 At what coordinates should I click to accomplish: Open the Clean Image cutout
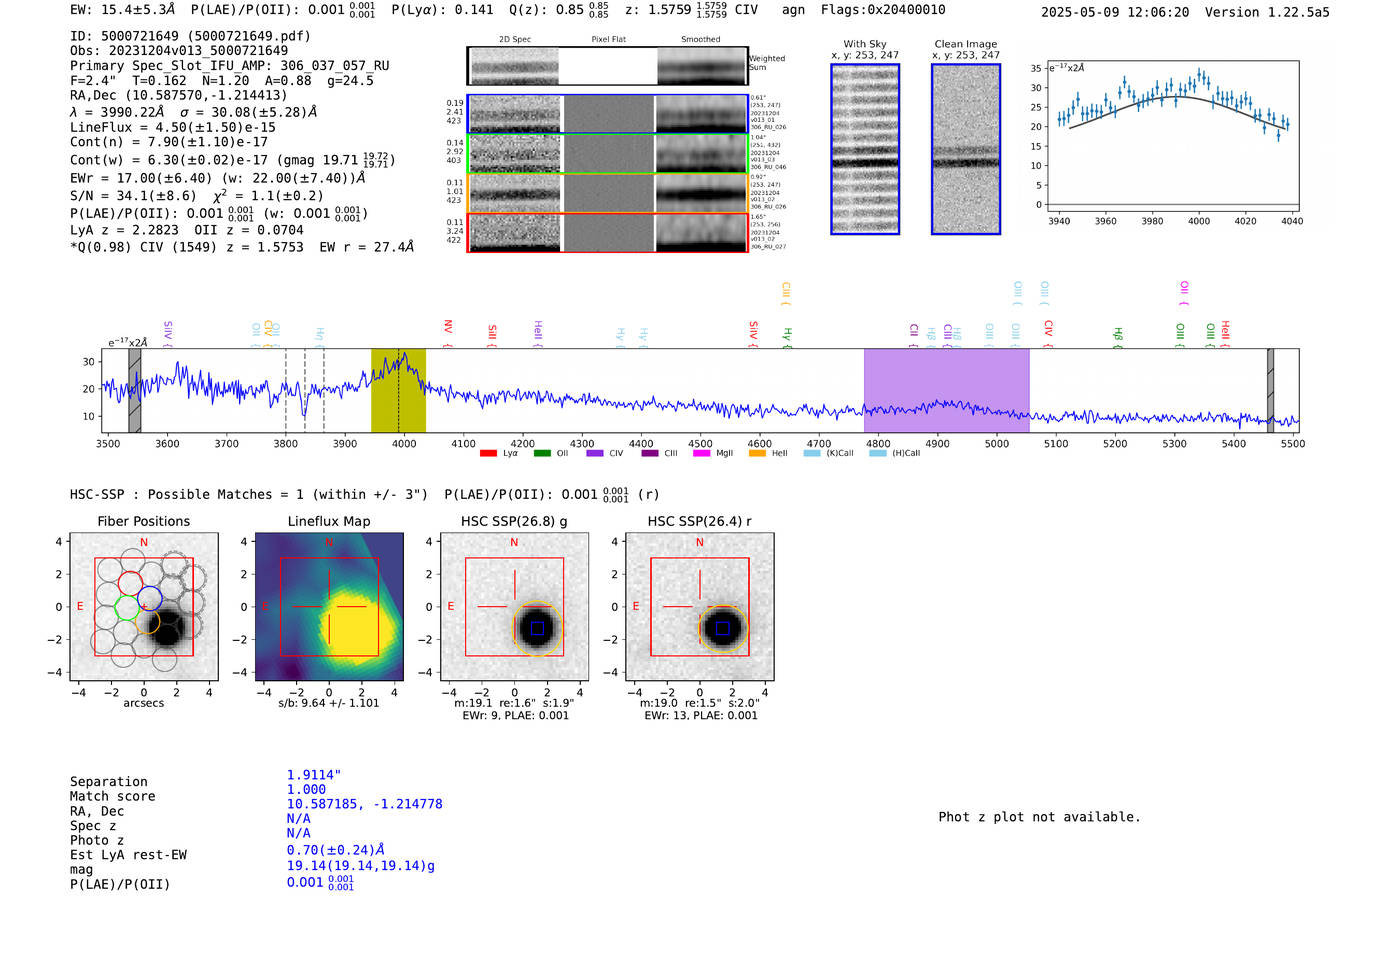(x=966, y=149)
